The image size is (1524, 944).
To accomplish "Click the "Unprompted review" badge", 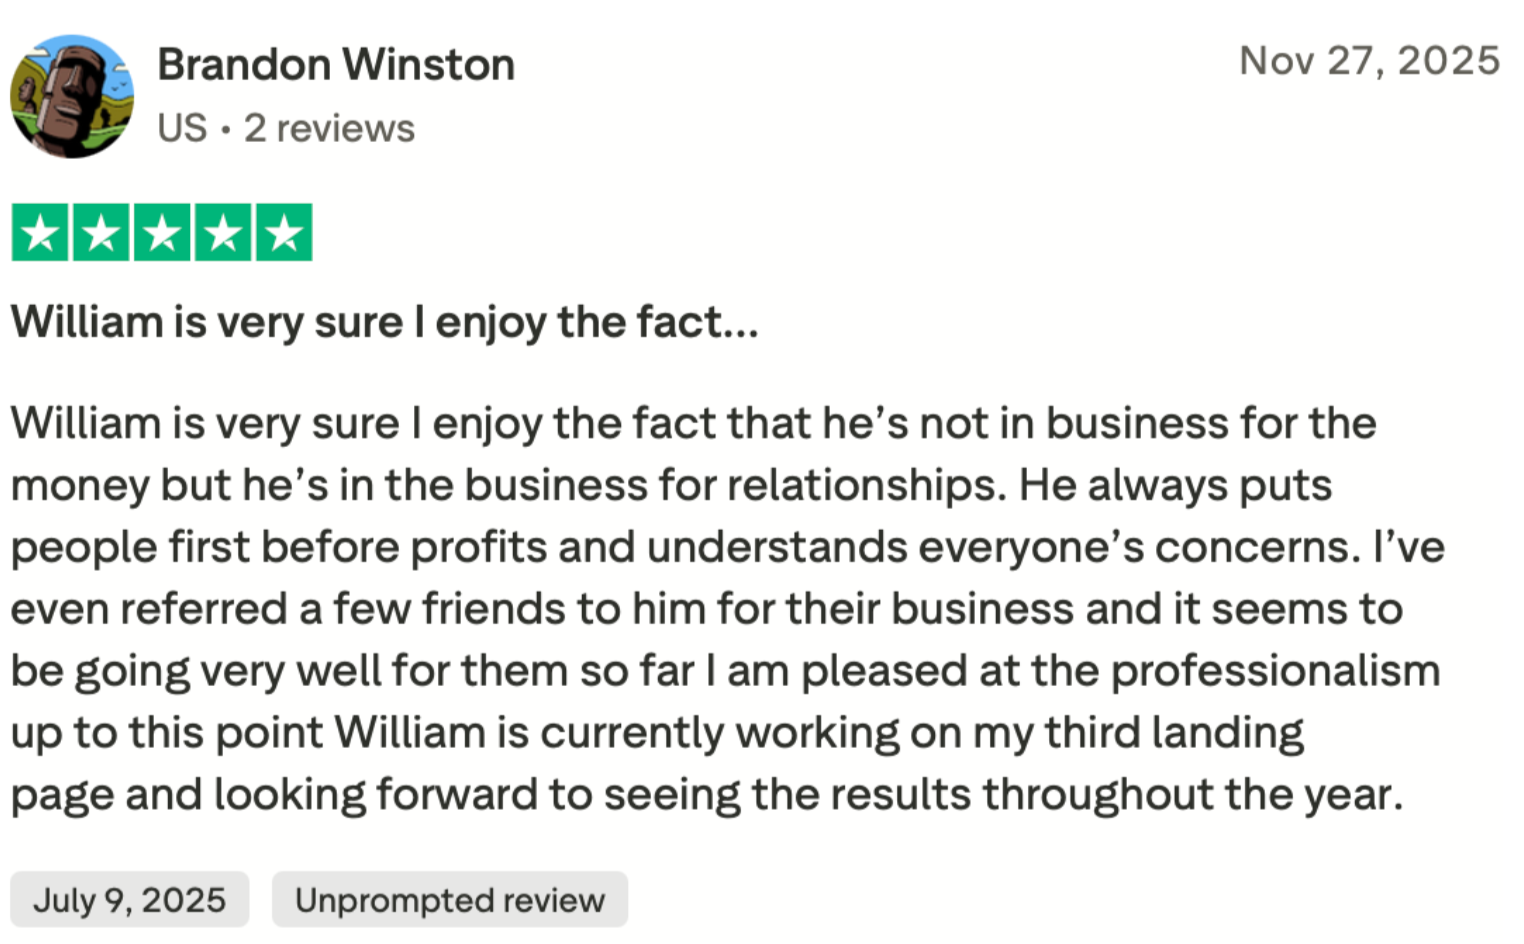I will point(450,900).
